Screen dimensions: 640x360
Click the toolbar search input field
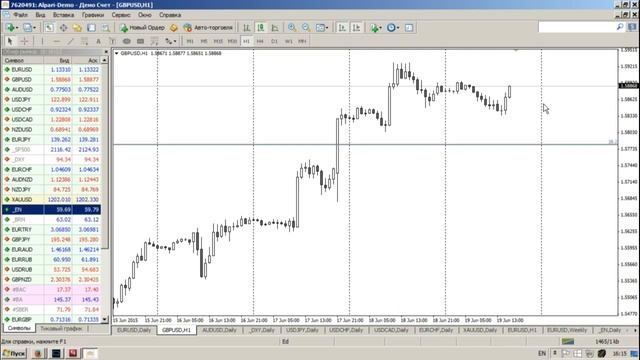pyautogui.click(x=577, y=27)
